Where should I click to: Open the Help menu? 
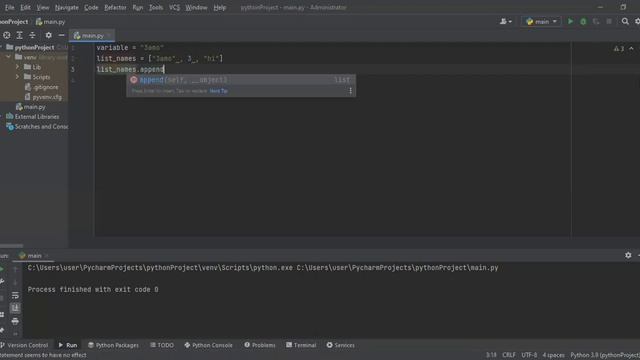pyautogui.click(x=220, y=7)
